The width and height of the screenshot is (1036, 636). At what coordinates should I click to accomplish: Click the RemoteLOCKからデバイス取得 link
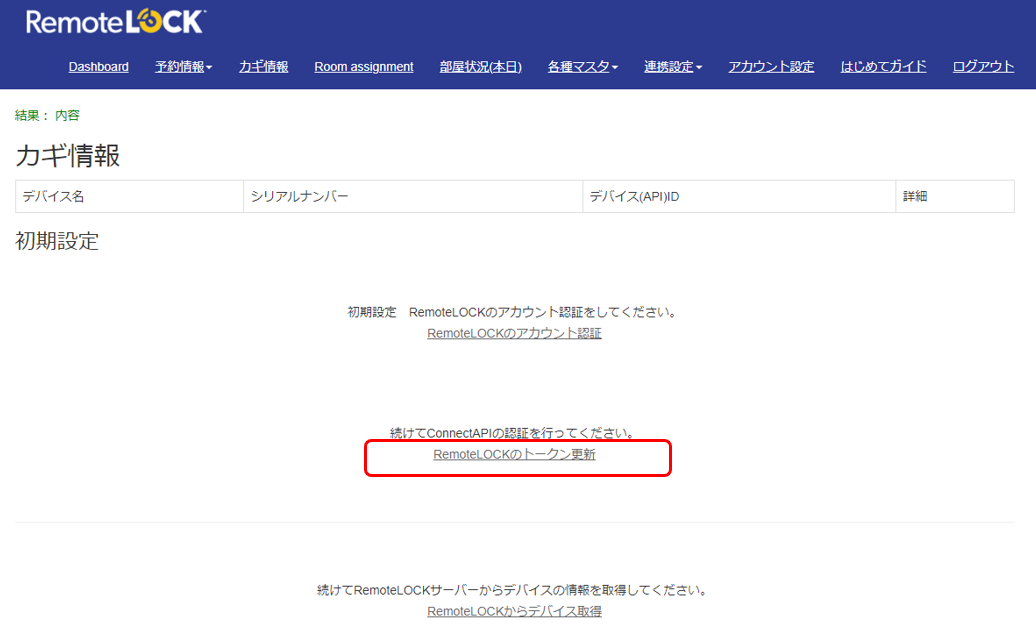click(x=514, y=612)
